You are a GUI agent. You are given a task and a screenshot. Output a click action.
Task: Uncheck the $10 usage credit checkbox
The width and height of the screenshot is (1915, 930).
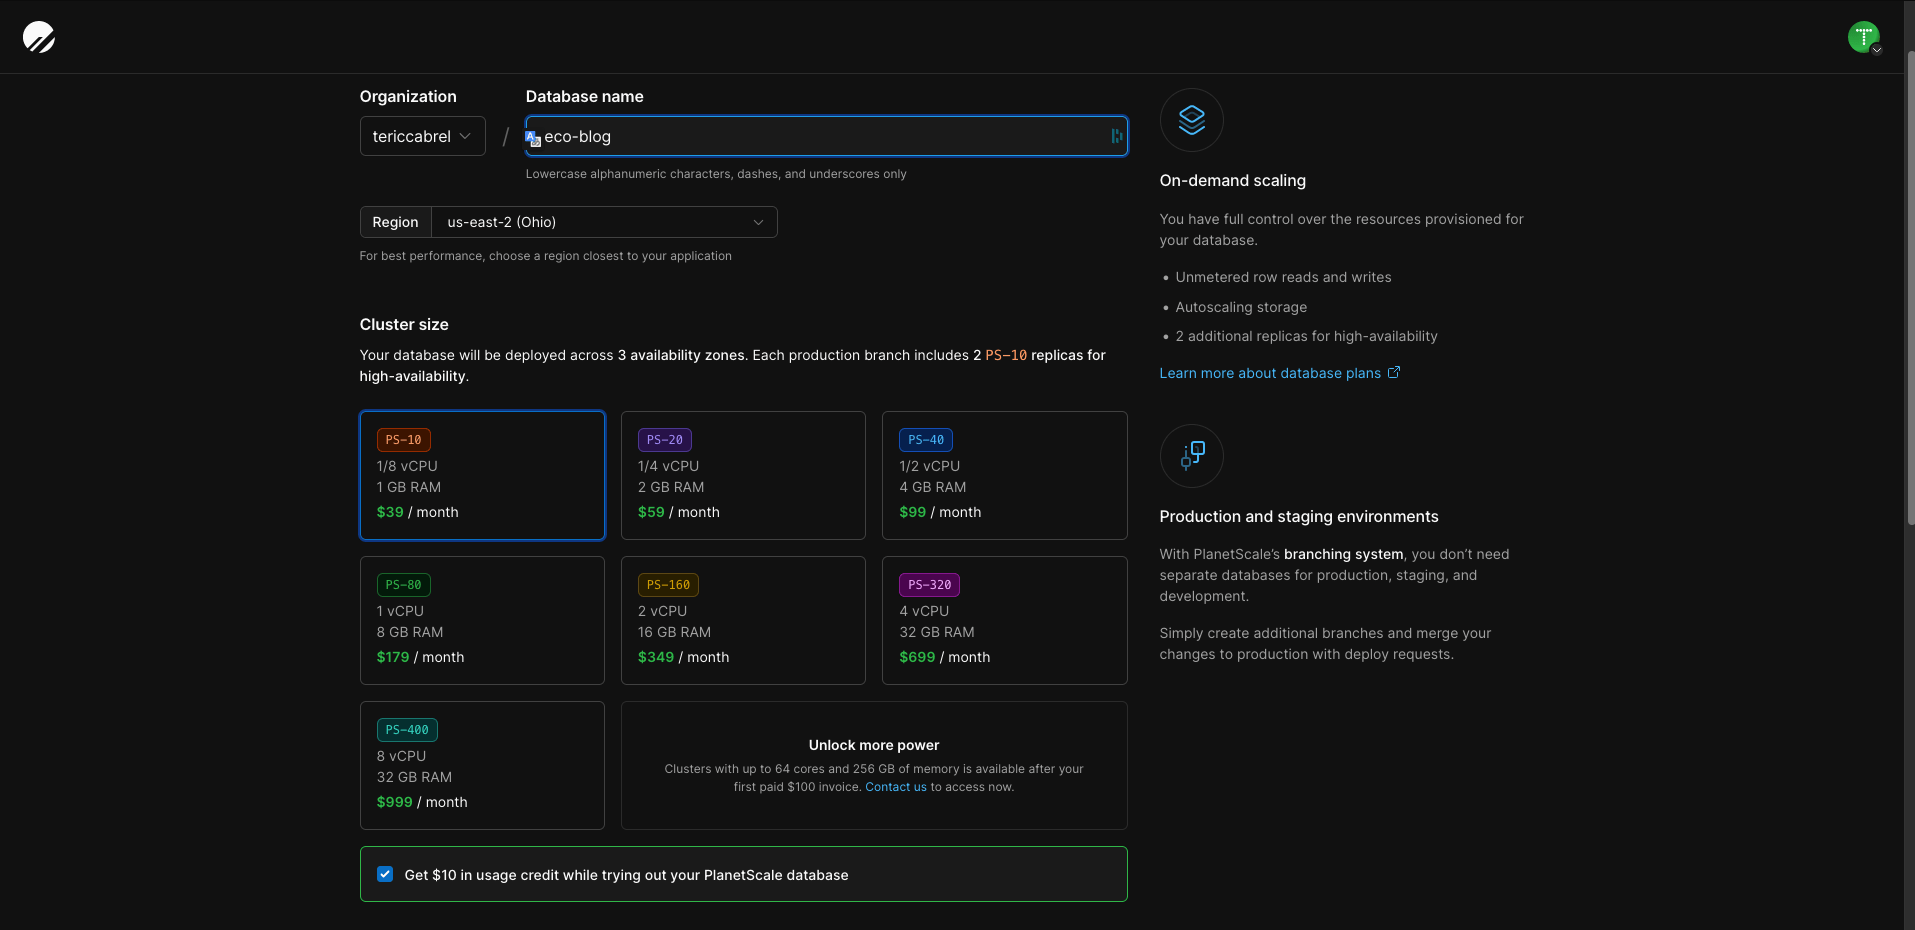click(x=384, y=873)
